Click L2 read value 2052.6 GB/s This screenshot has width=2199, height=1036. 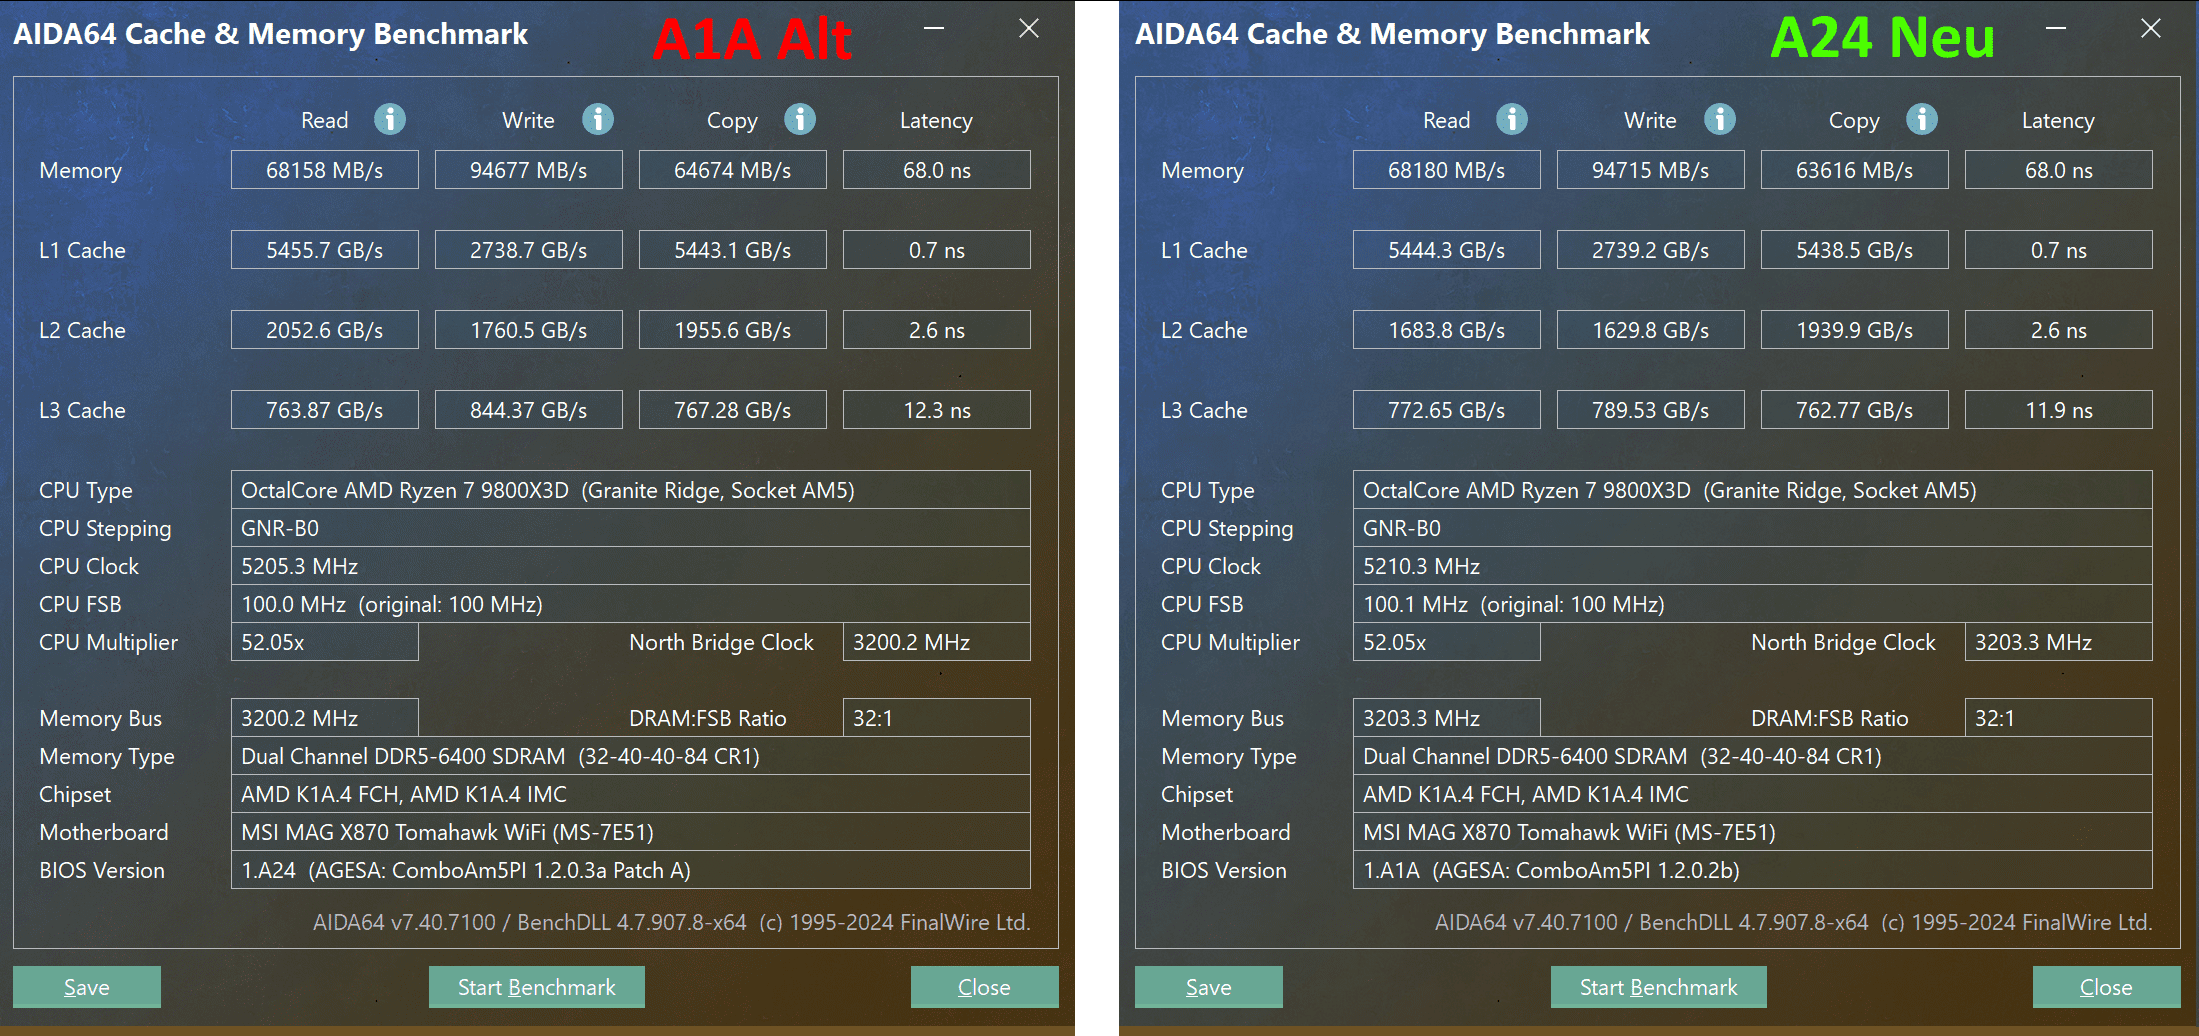(325, 330)
